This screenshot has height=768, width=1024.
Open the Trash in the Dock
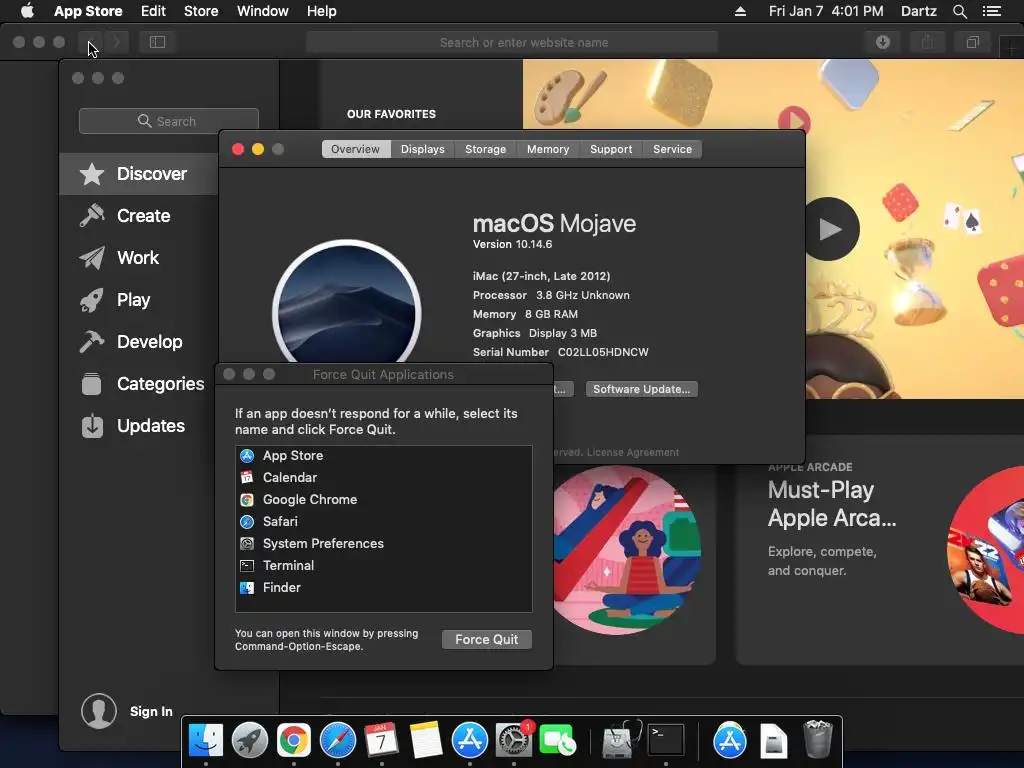coord(817,739)
